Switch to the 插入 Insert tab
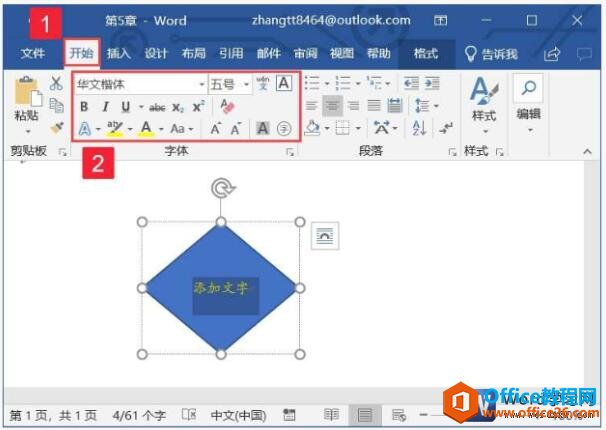The height and width of the screenshot is (430, 606). pyautogui.click(x=119, y=53)
